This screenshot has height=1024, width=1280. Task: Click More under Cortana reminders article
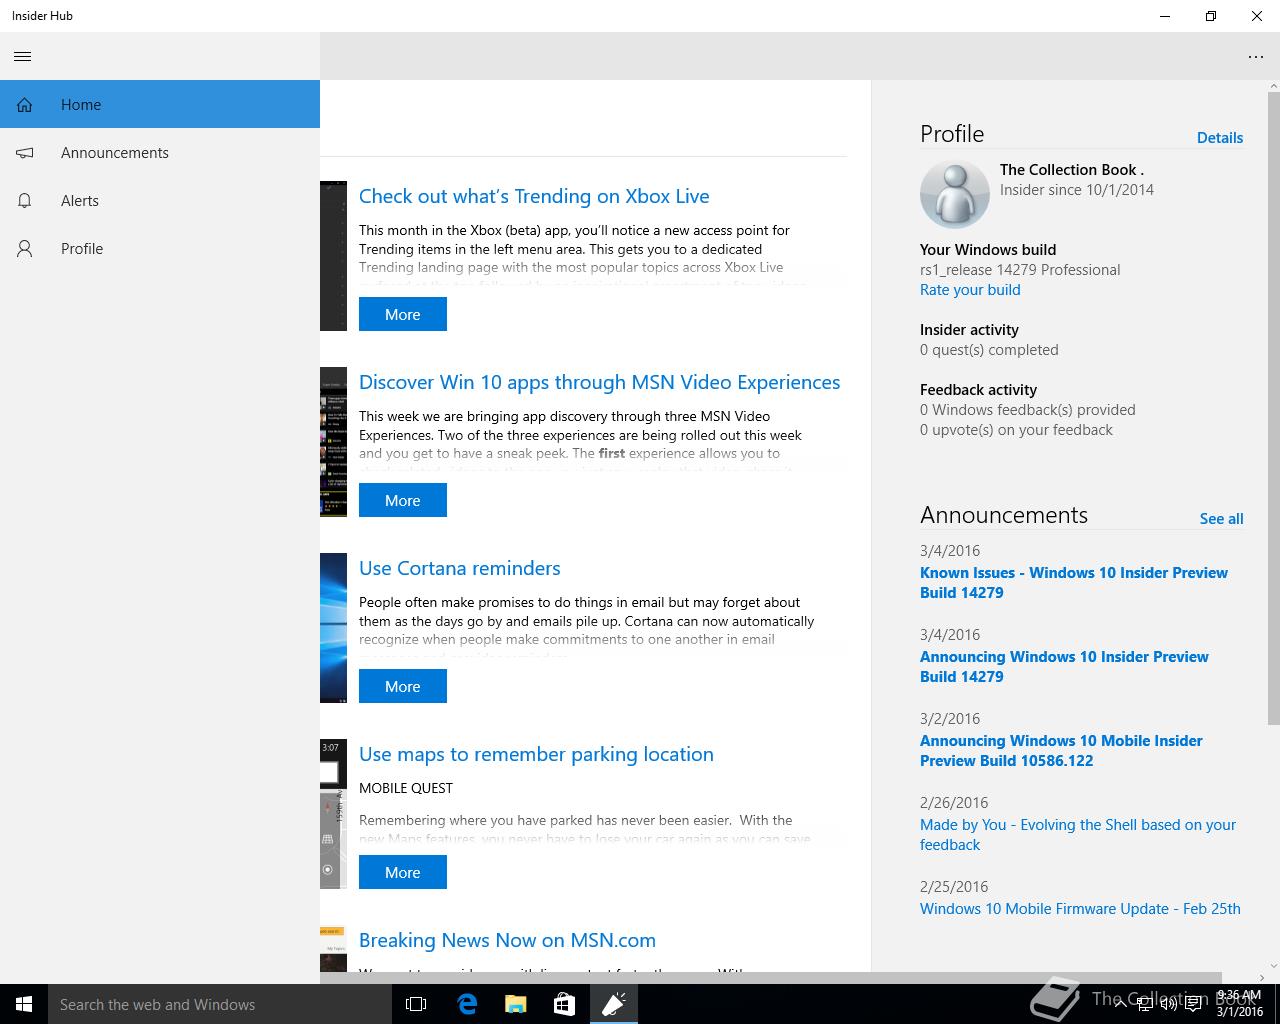click(x=403, y=686)
